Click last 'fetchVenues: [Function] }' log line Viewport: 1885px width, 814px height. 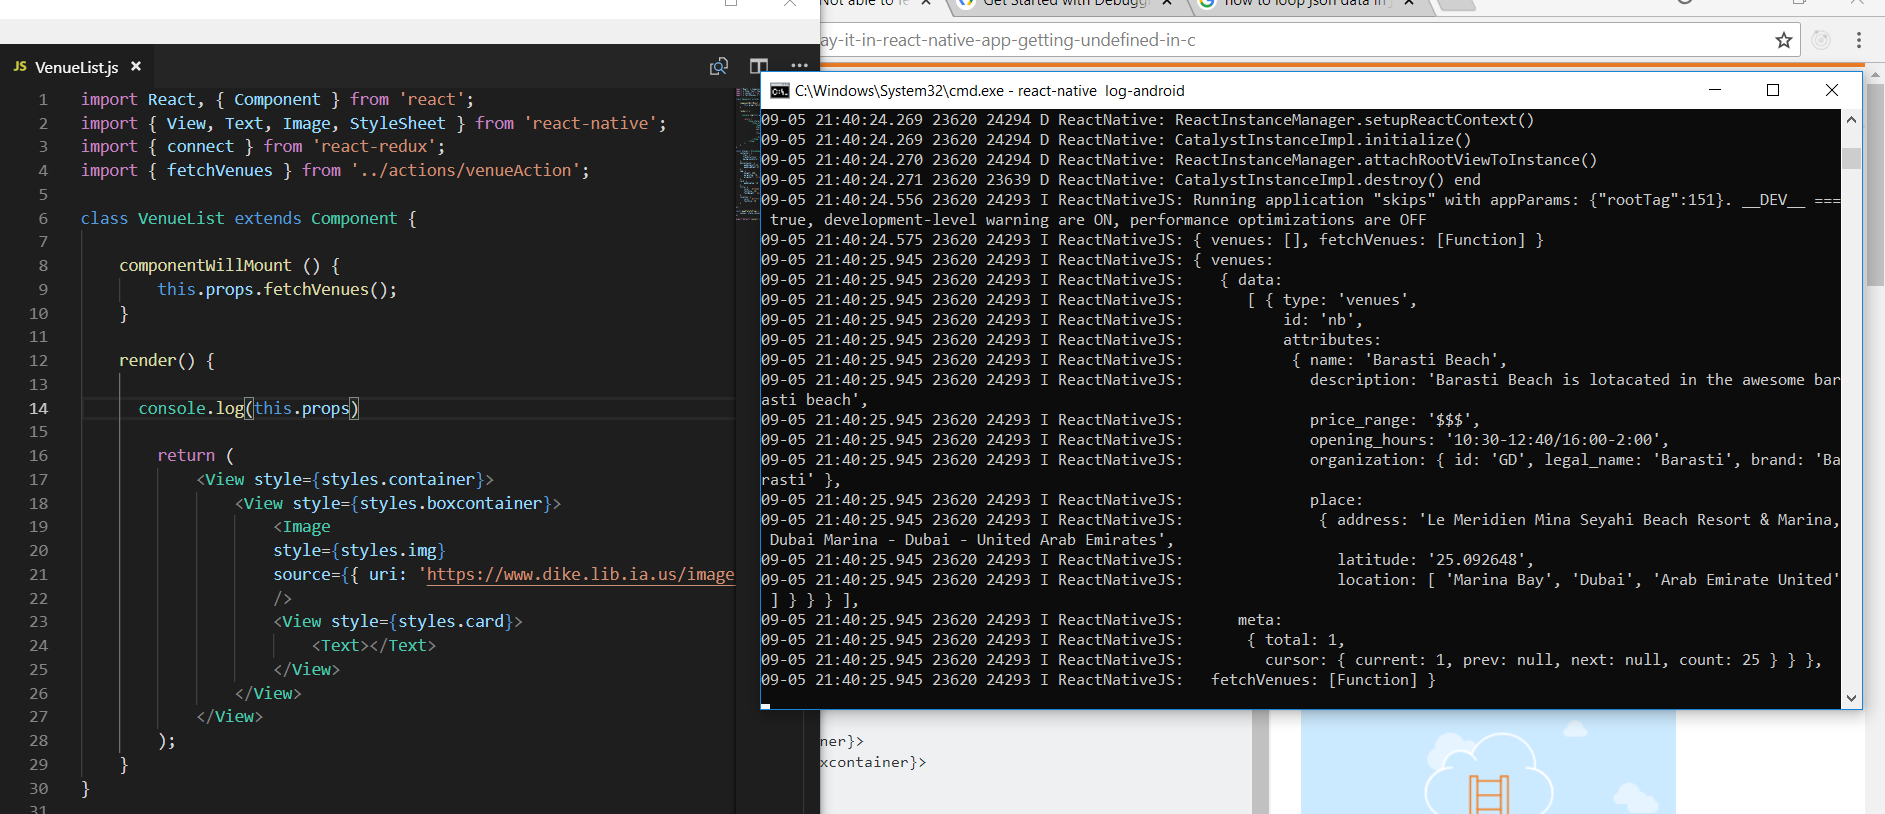(1323, 680)
